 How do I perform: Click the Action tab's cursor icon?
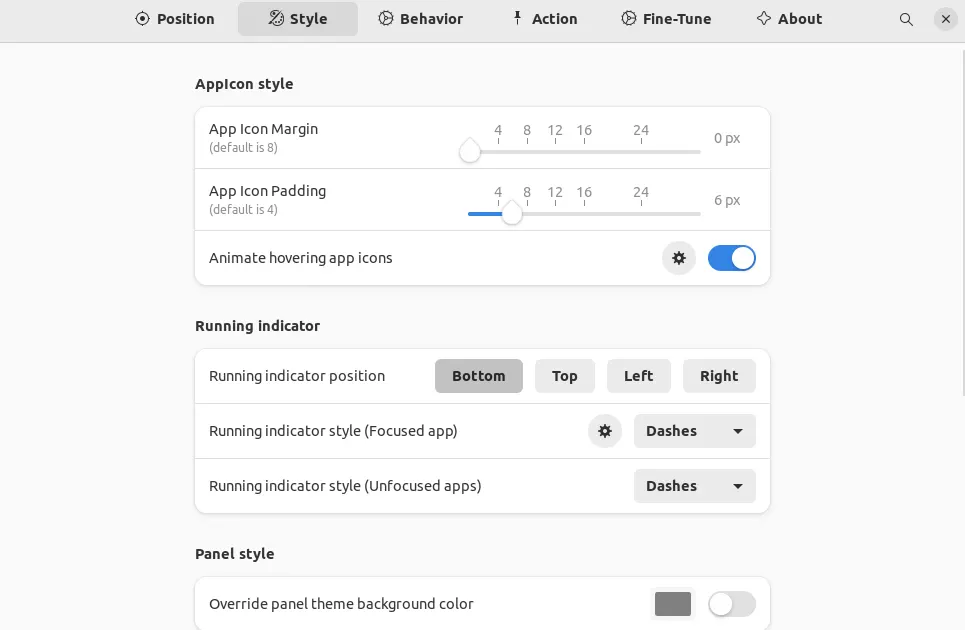[x=518, y=18]
